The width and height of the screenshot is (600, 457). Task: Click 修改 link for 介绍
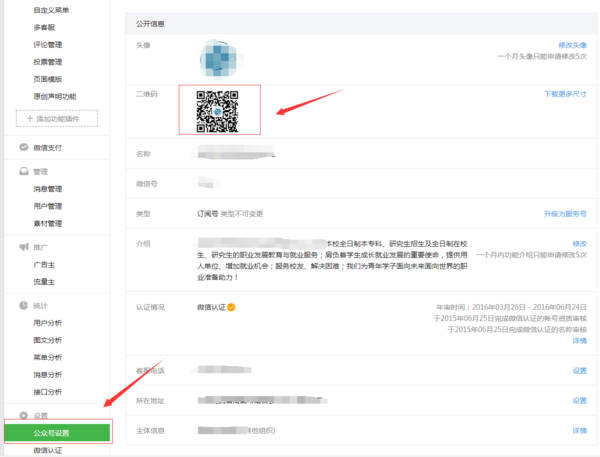(x=579, y=243)
